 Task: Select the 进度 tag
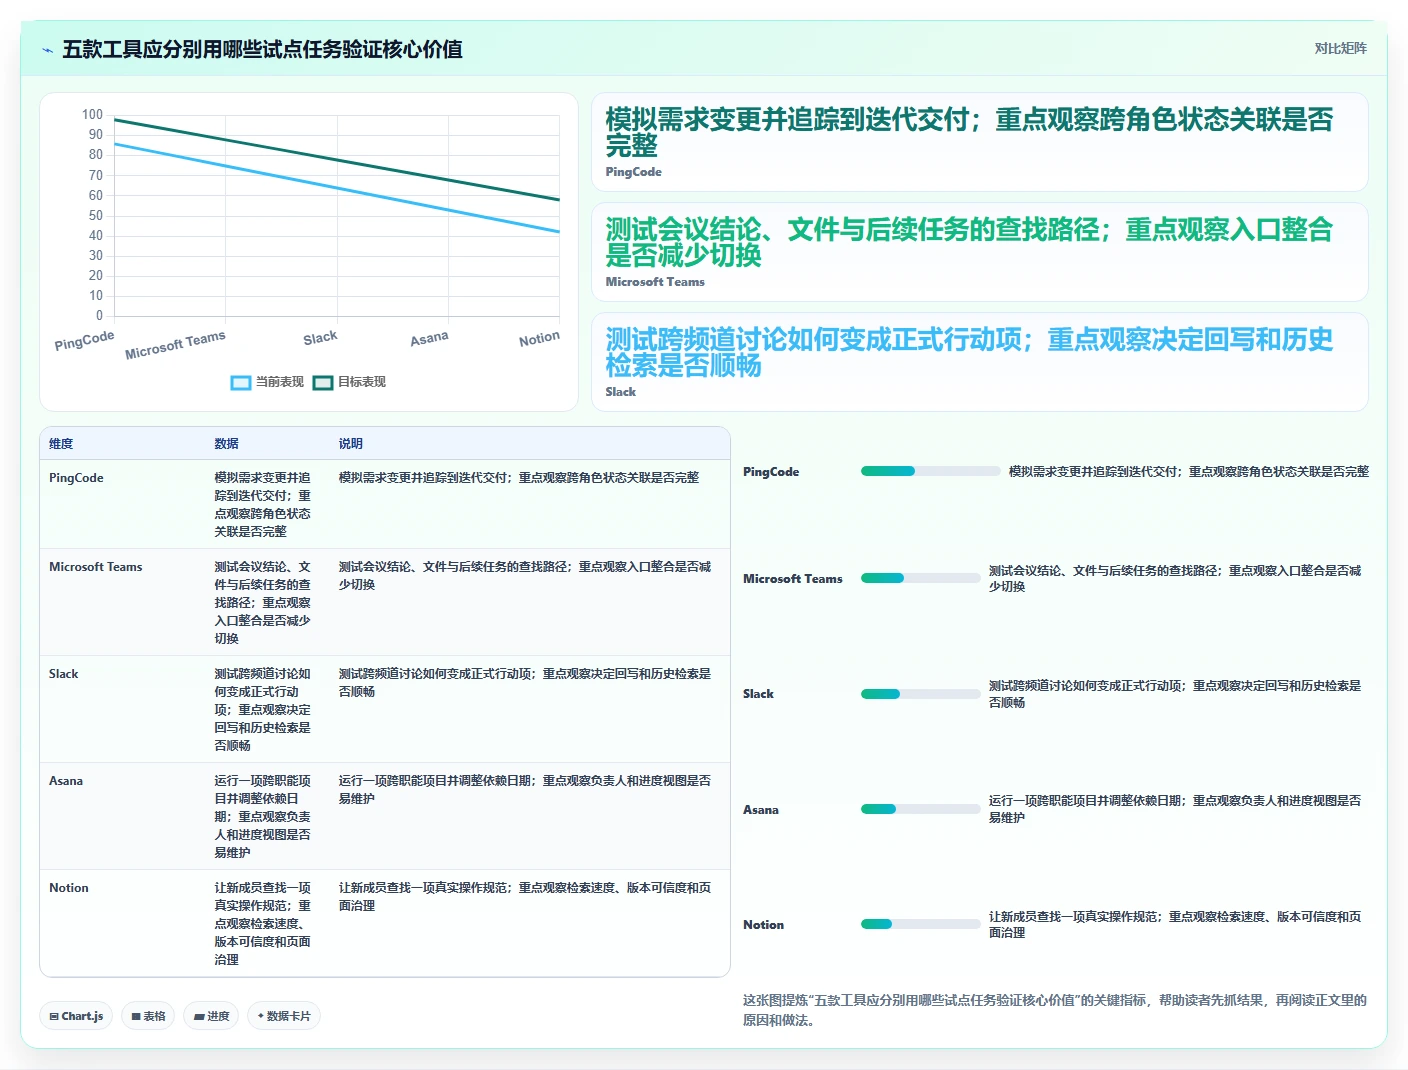coord(211,1016)
